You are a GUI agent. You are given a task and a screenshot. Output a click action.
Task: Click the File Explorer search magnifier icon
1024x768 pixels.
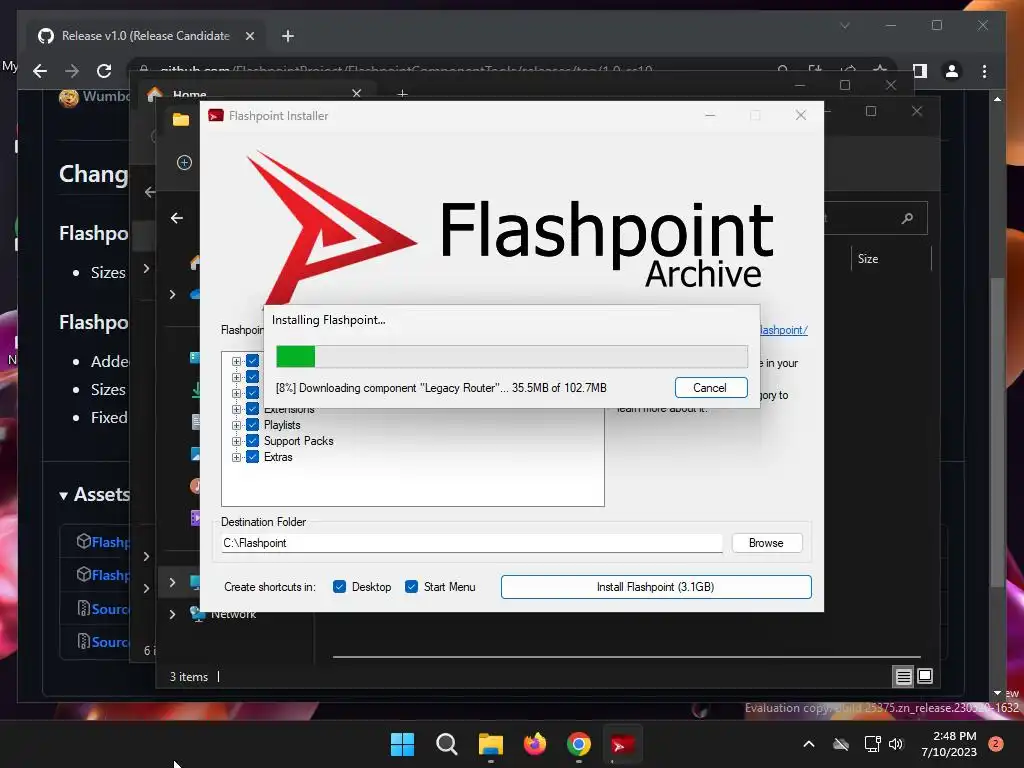(907, 218)
